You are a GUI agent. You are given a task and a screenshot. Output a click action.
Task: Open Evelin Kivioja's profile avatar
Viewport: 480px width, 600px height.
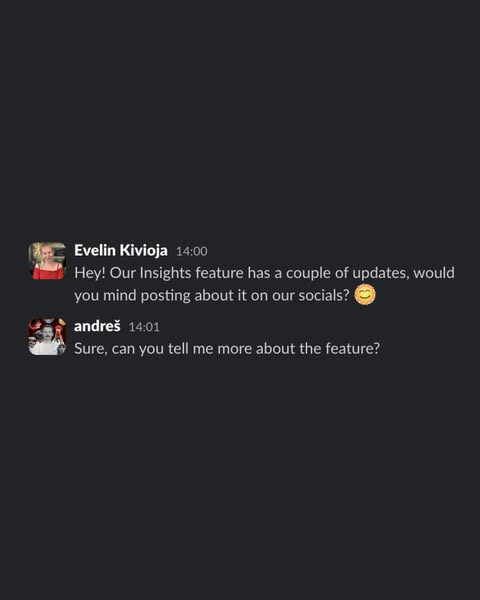coord(47,261)
